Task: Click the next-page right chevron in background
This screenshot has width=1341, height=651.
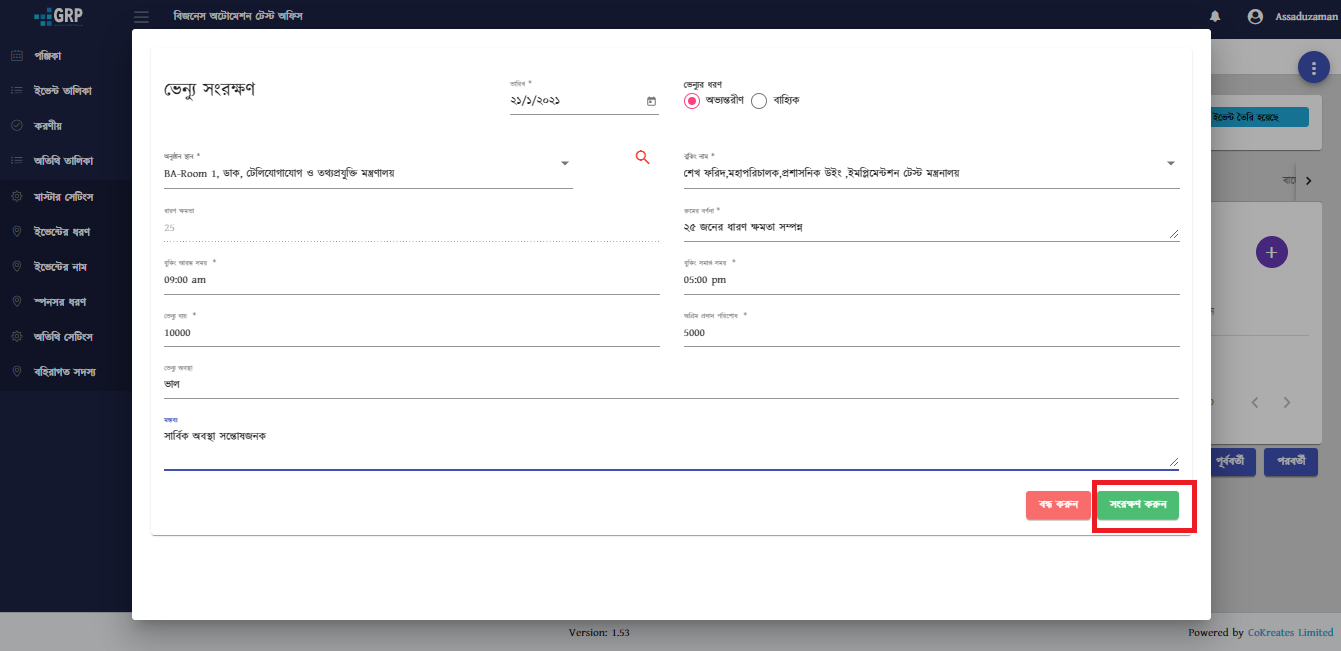Action: pos(1287,402)
